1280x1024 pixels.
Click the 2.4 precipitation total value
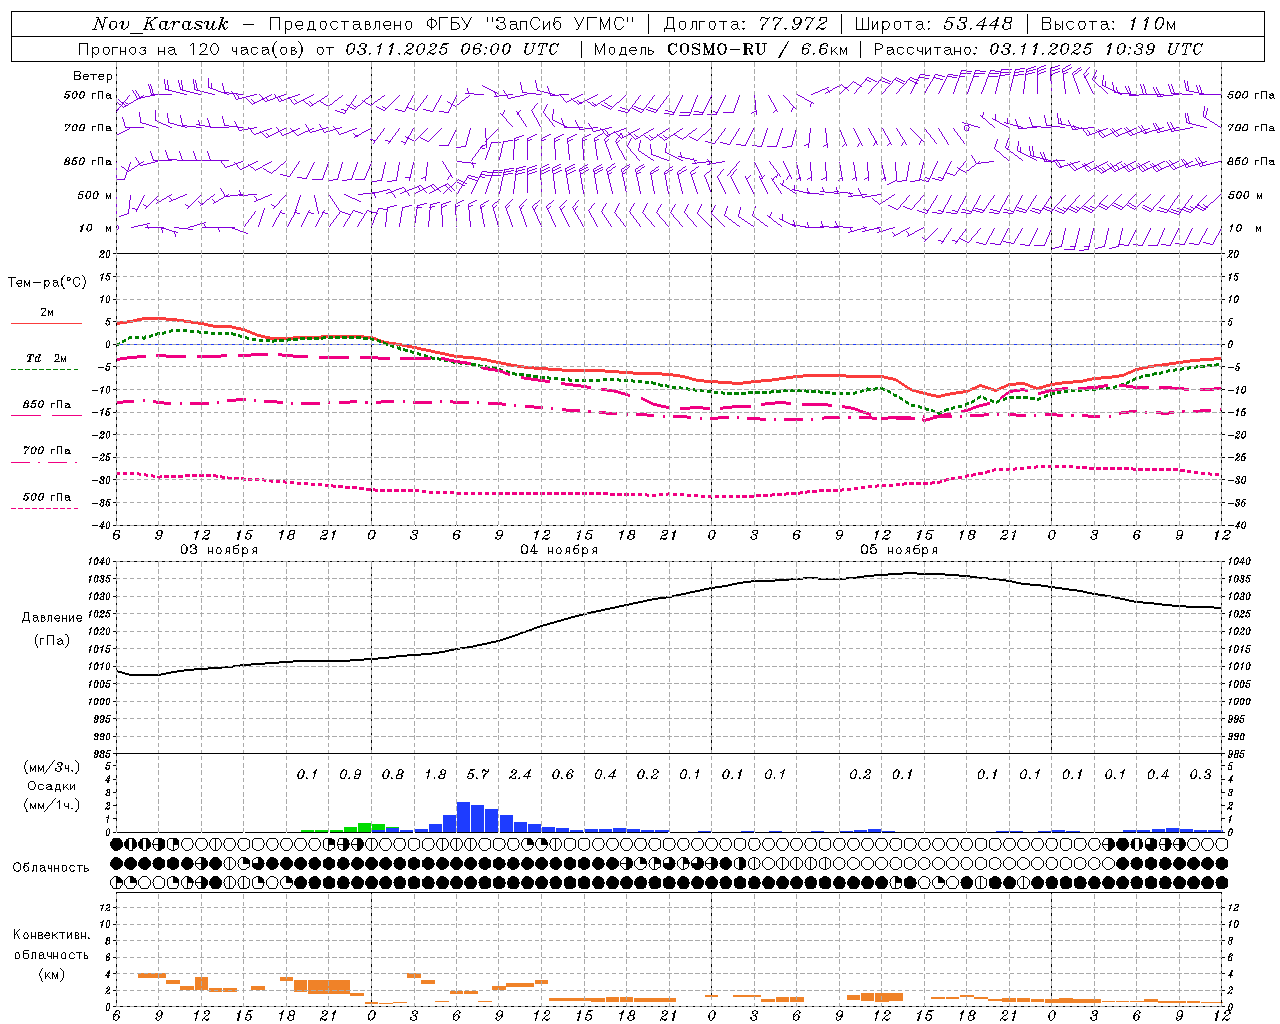(520, 775)
